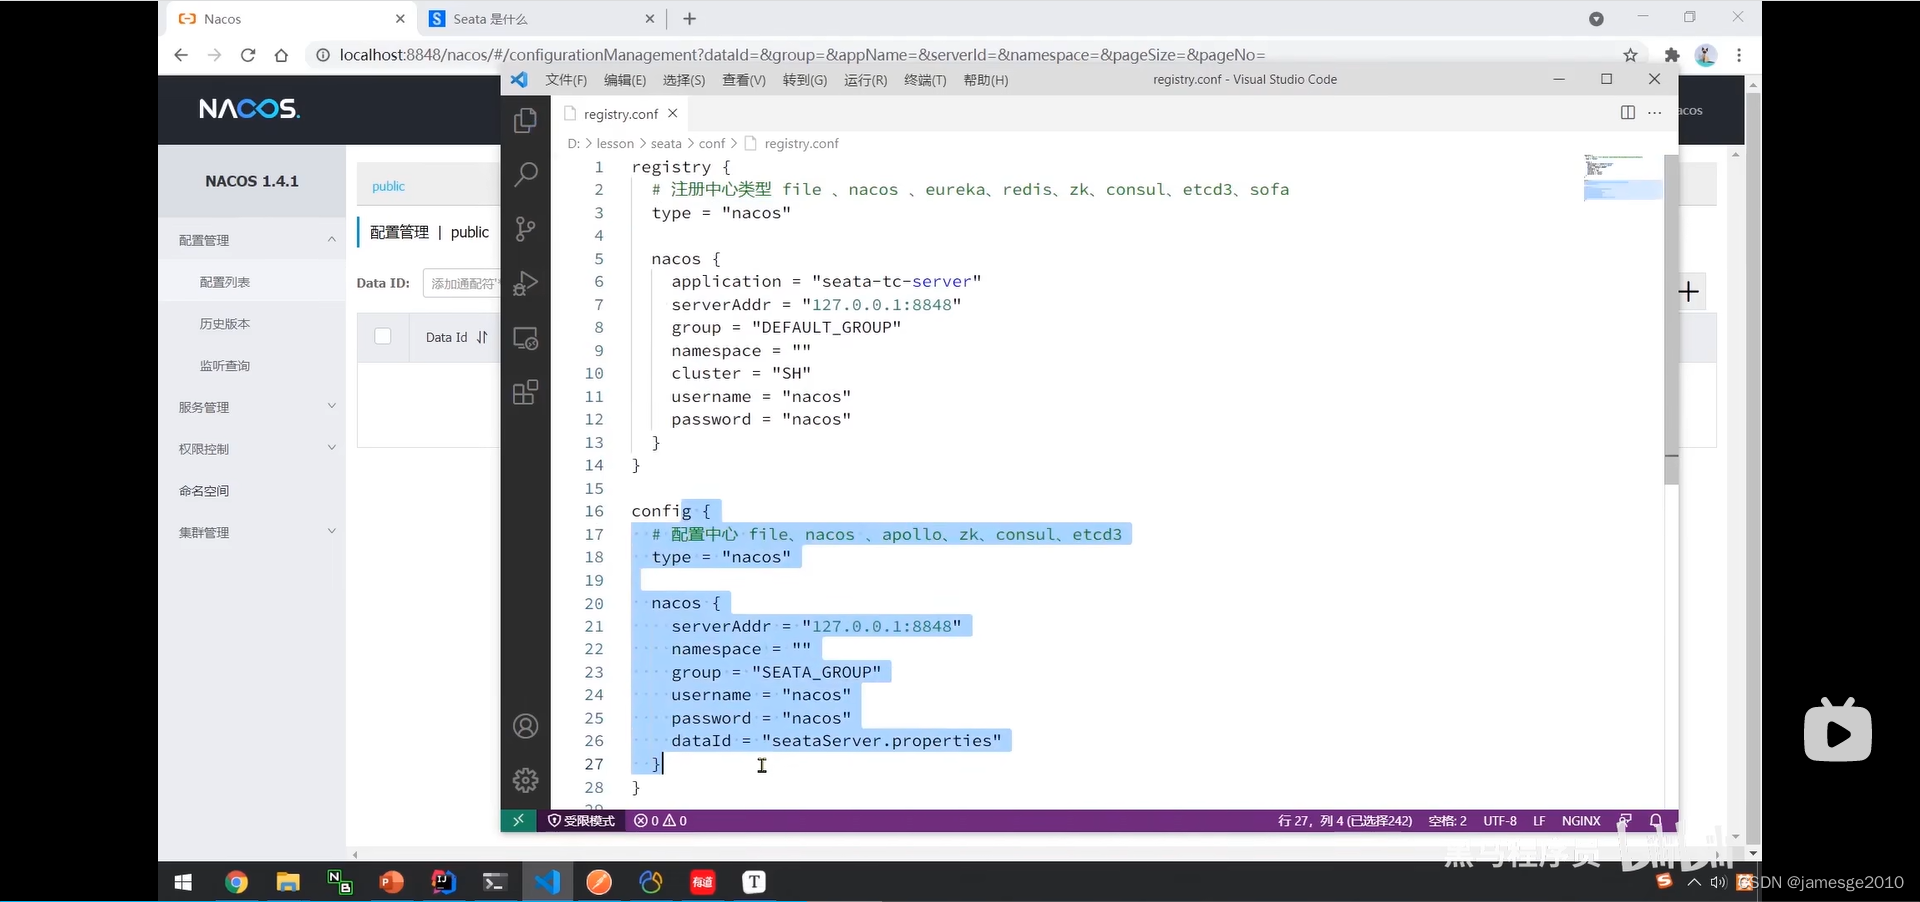
Task: Bookmark this page with the star icon
Action: click(1630, 55)
